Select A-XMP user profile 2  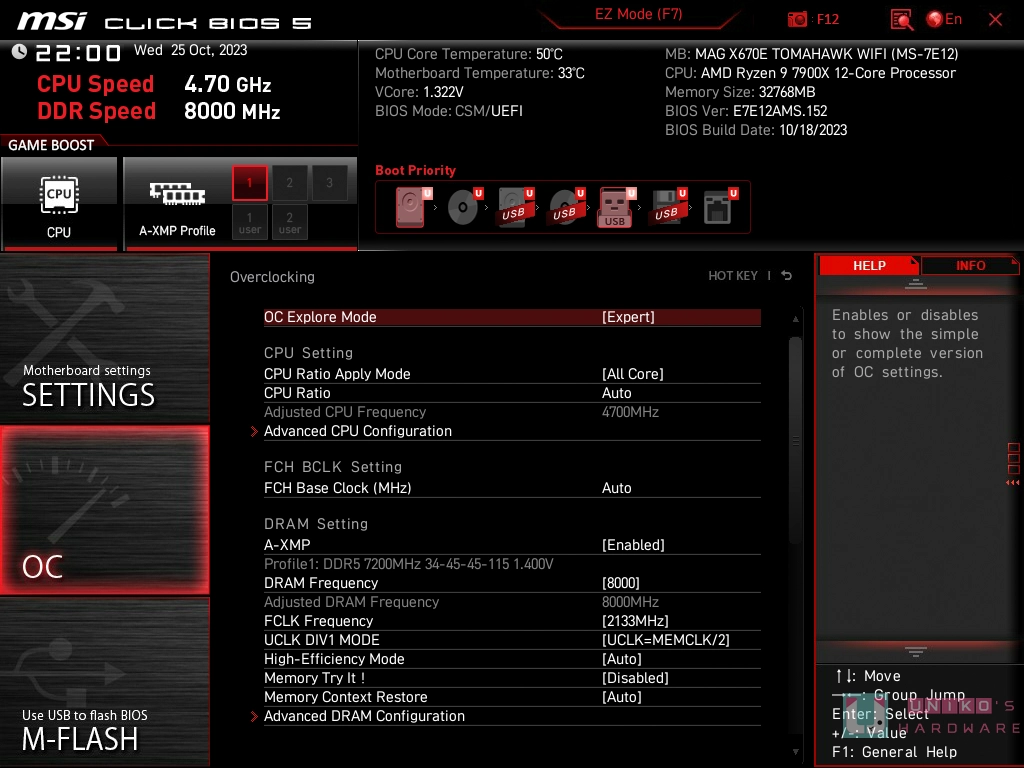[x=289, y=222]
